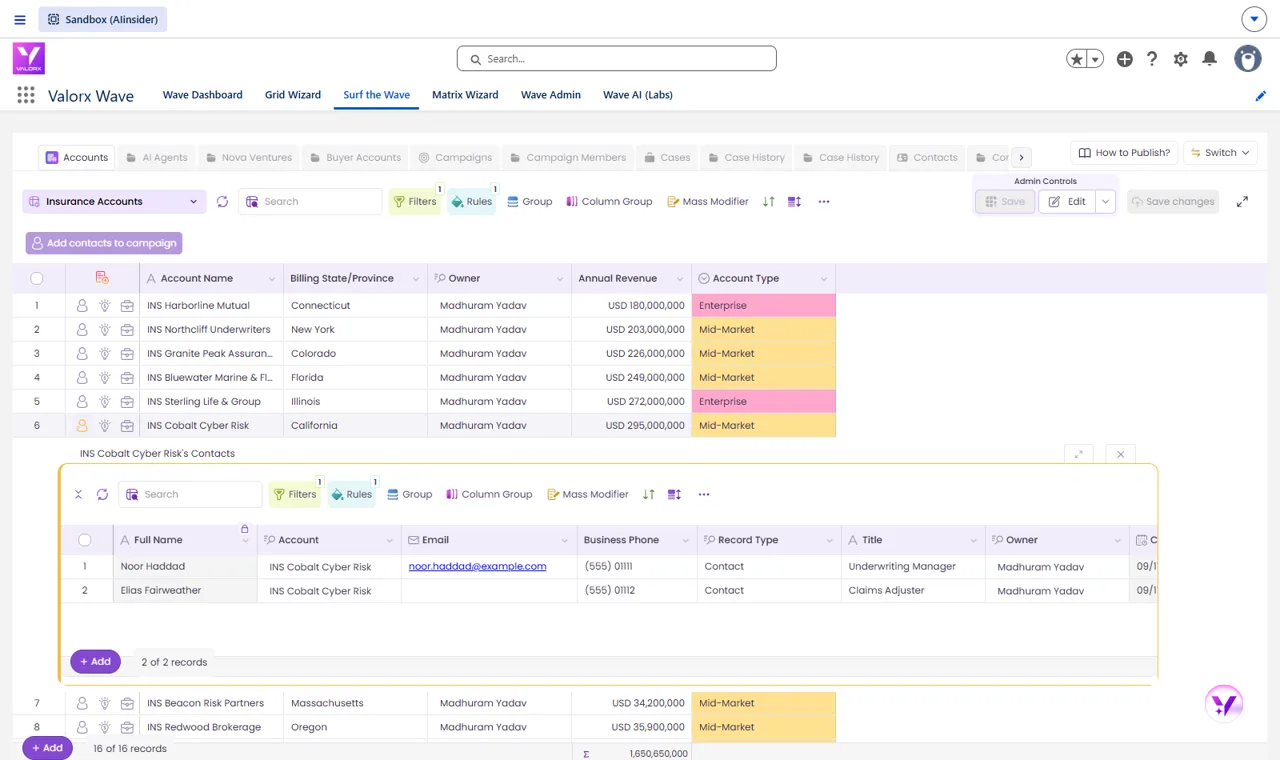Toggle the select-all checkbox in contacts grid

click(85, 540)
